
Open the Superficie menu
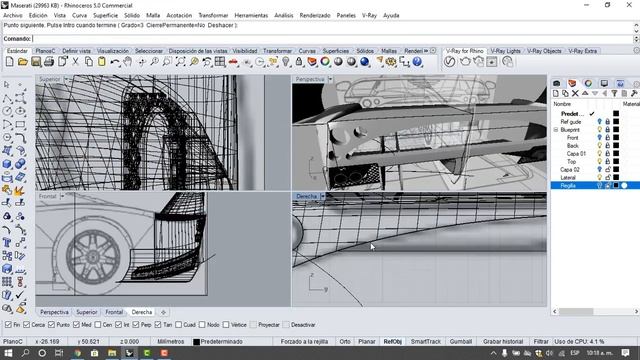point(105,15)
